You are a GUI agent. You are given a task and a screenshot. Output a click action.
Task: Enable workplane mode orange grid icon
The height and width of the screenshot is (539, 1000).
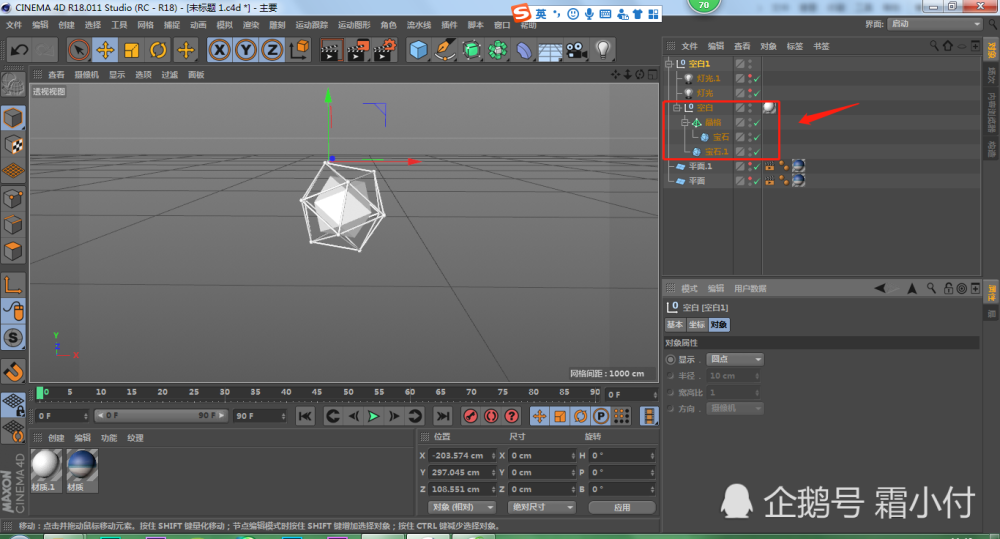pos(13,171)
